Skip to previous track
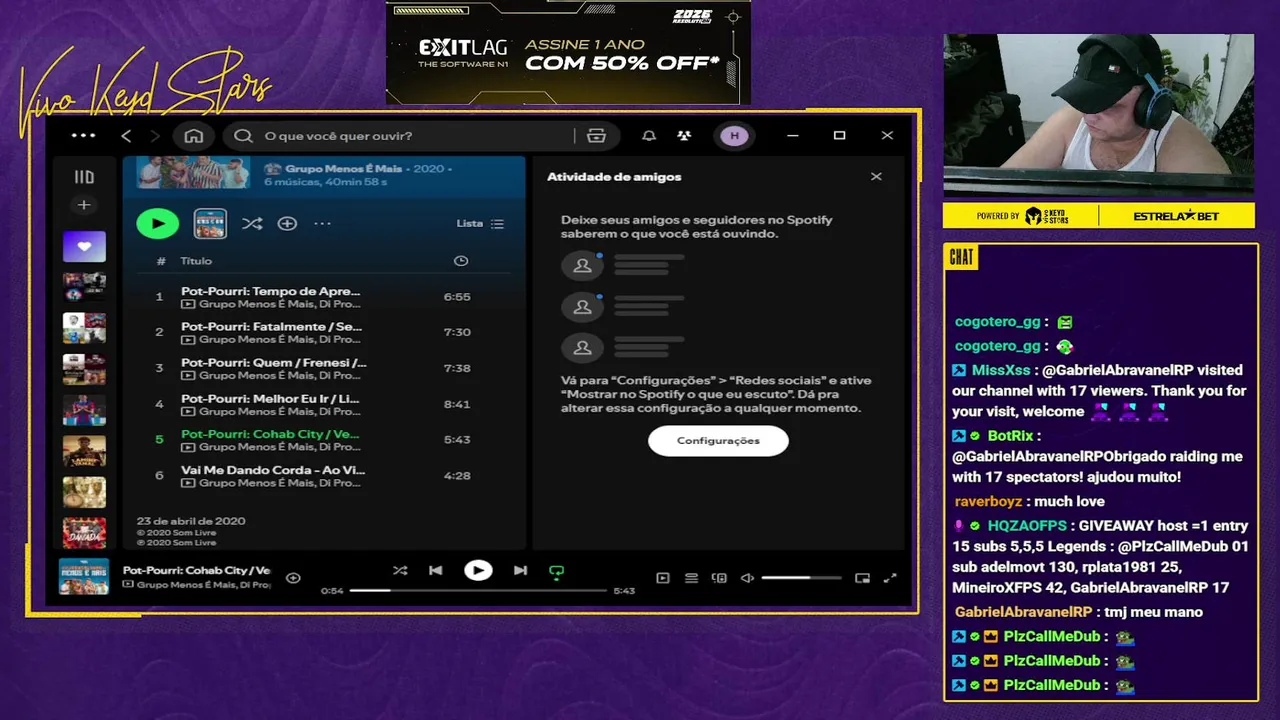 tap(436, 571)
